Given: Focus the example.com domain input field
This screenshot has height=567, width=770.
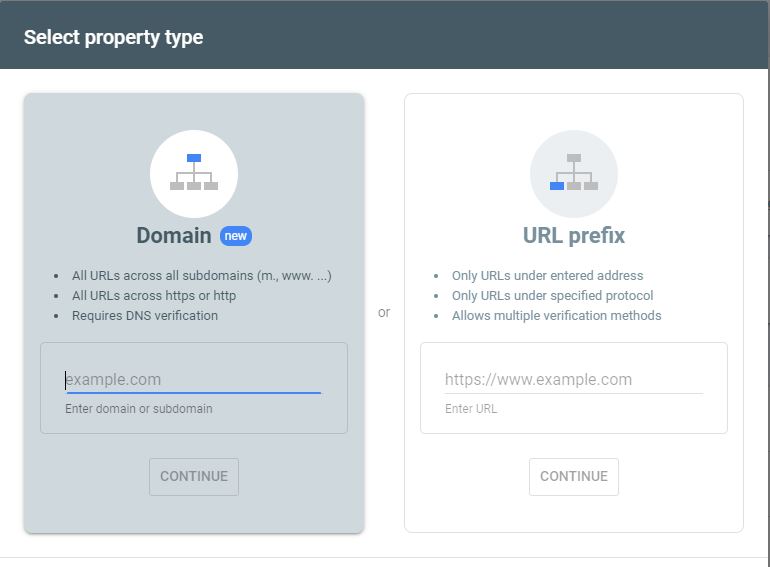Looking at the screenshot, I should [x=193, y=379].
